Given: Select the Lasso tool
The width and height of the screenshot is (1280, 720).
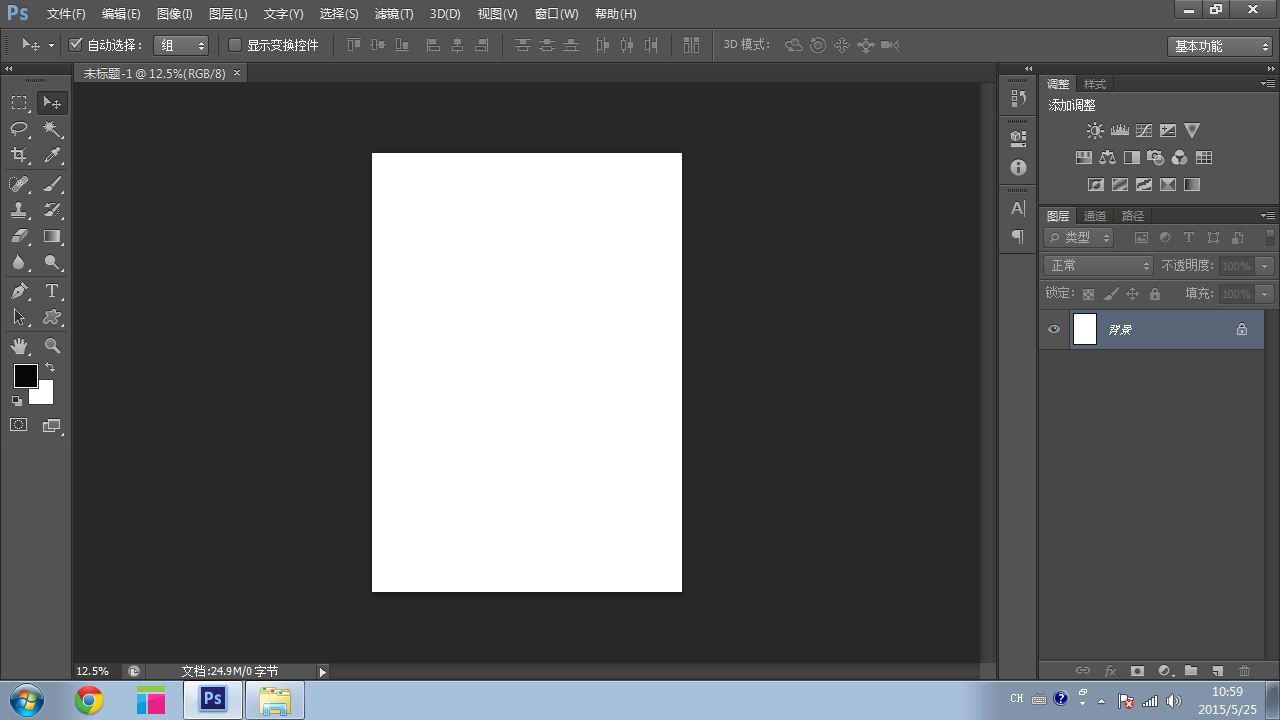Looking at the screenshot, I should pyautogui.click(x=19, y=129).
